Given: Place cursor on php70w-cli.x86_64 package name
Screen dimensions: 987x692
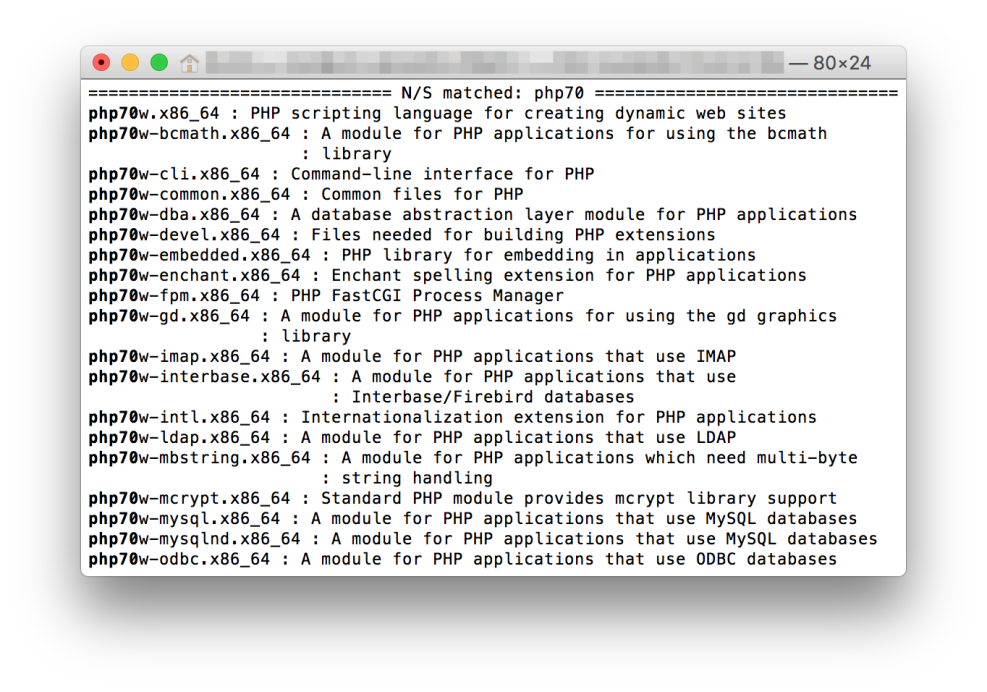Looking at the screenshot, I should point(174,174).
